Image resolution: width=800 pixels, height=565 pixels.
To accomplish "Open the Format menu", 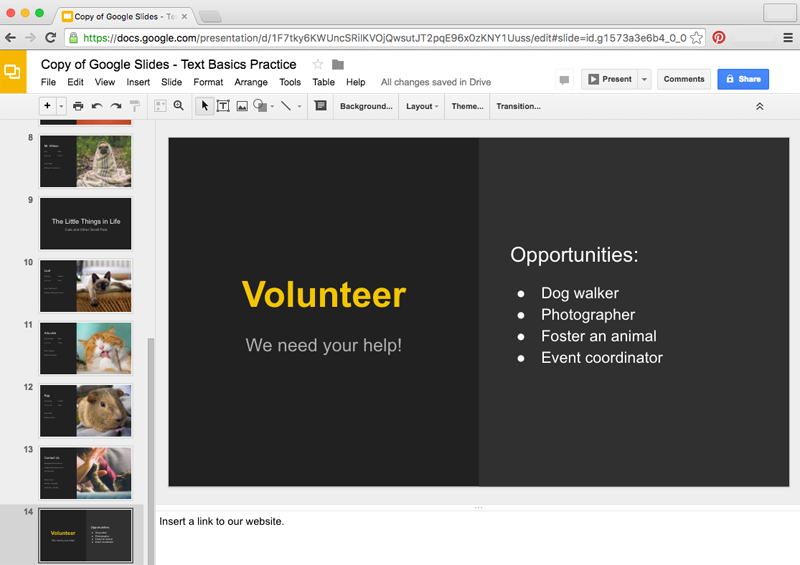I will pos(208,82).
